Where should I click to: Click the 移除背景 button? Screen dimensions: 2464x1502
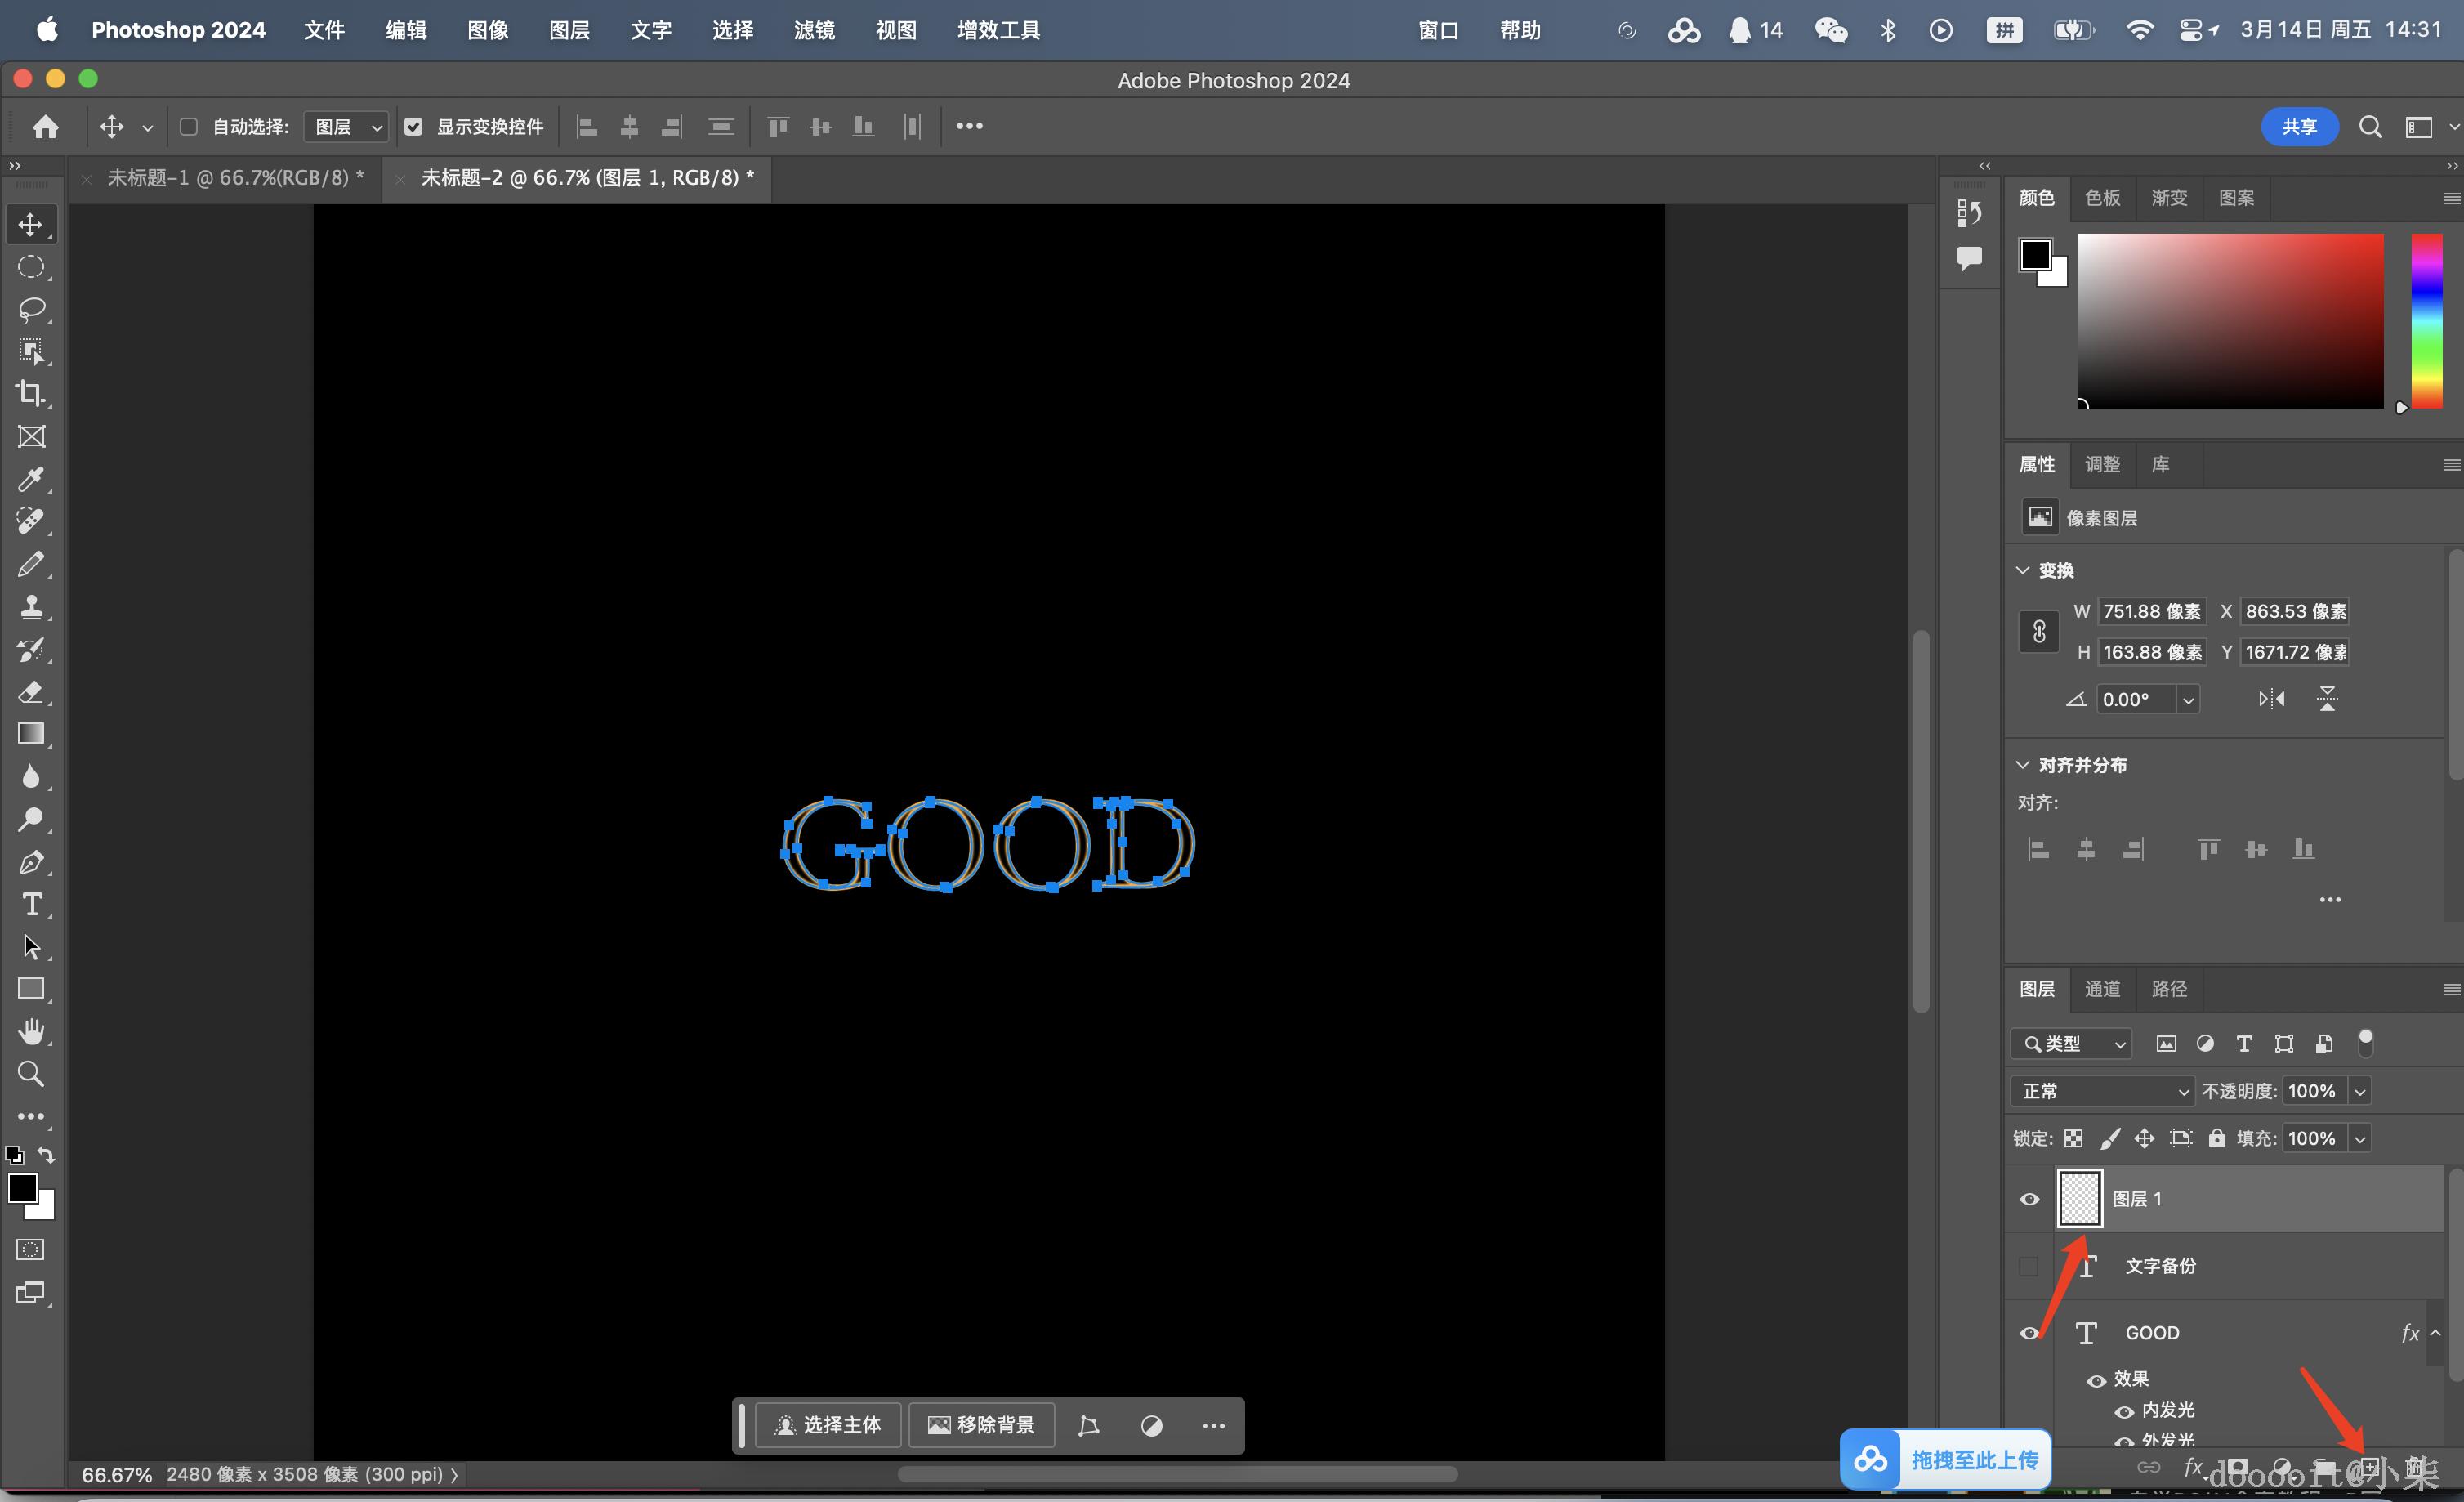coord(981,1425)
